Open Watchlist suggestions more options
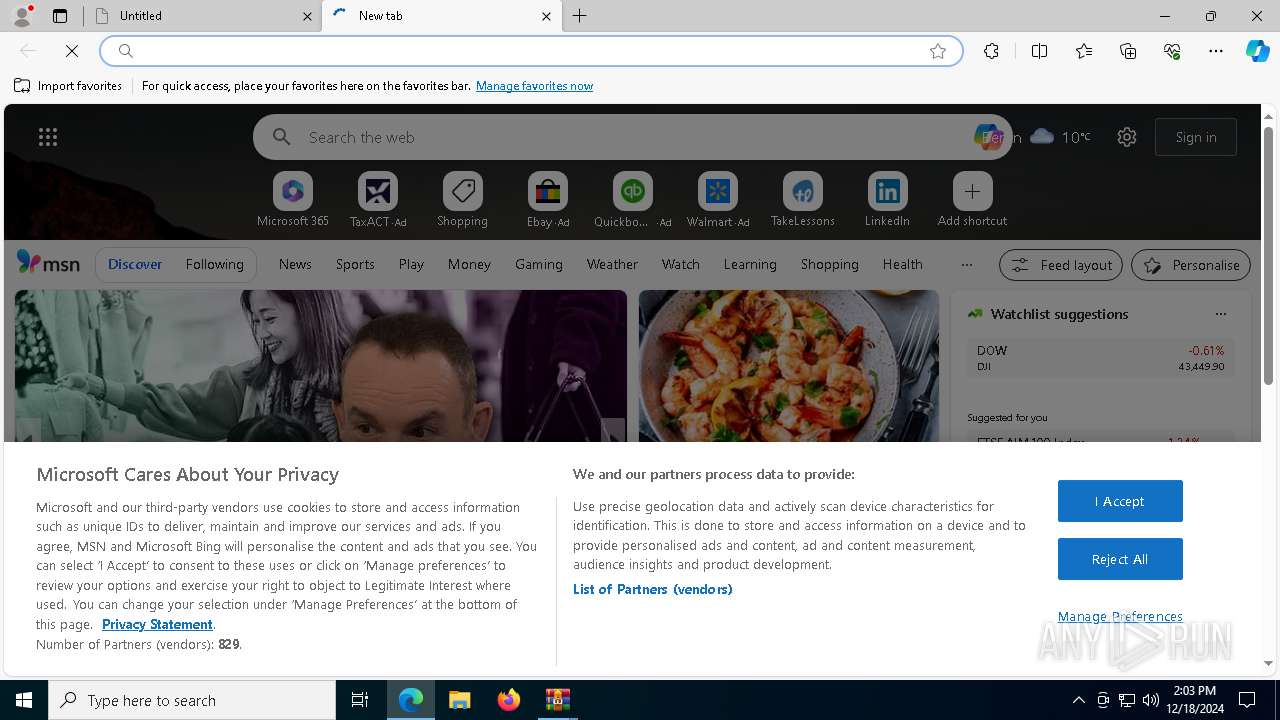This screenshot has width=1280, height=720. point(1220,314)
